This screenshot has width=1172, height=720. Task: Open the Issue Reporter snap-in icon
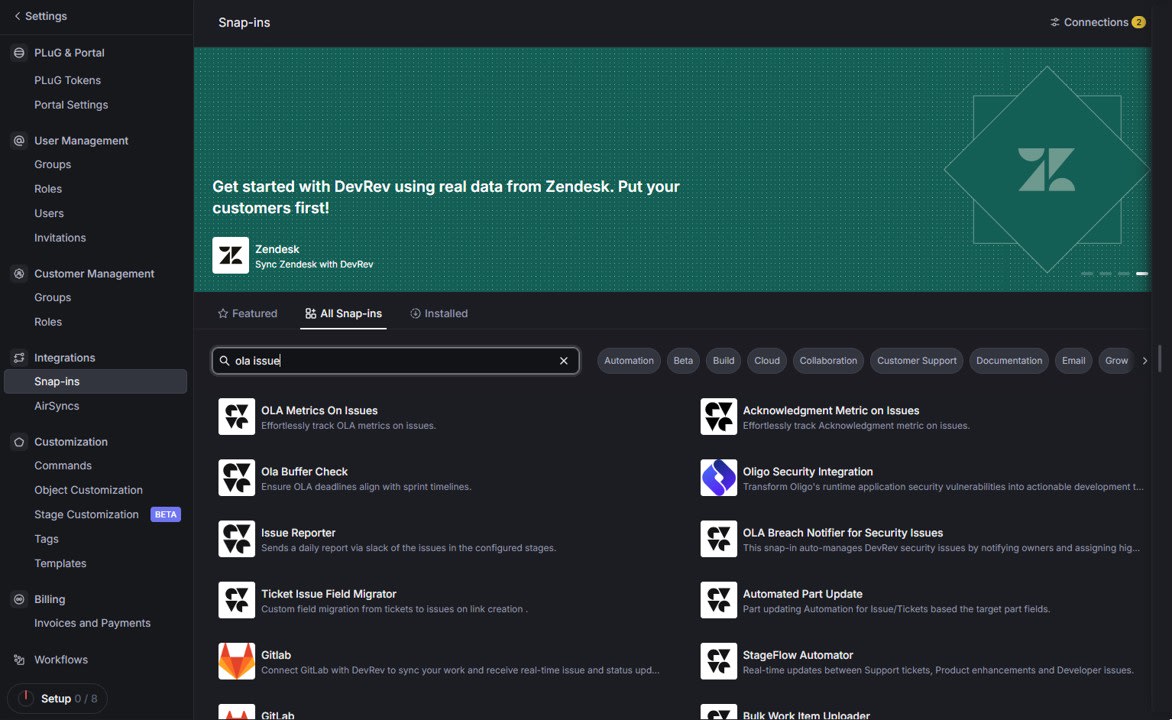237,539
